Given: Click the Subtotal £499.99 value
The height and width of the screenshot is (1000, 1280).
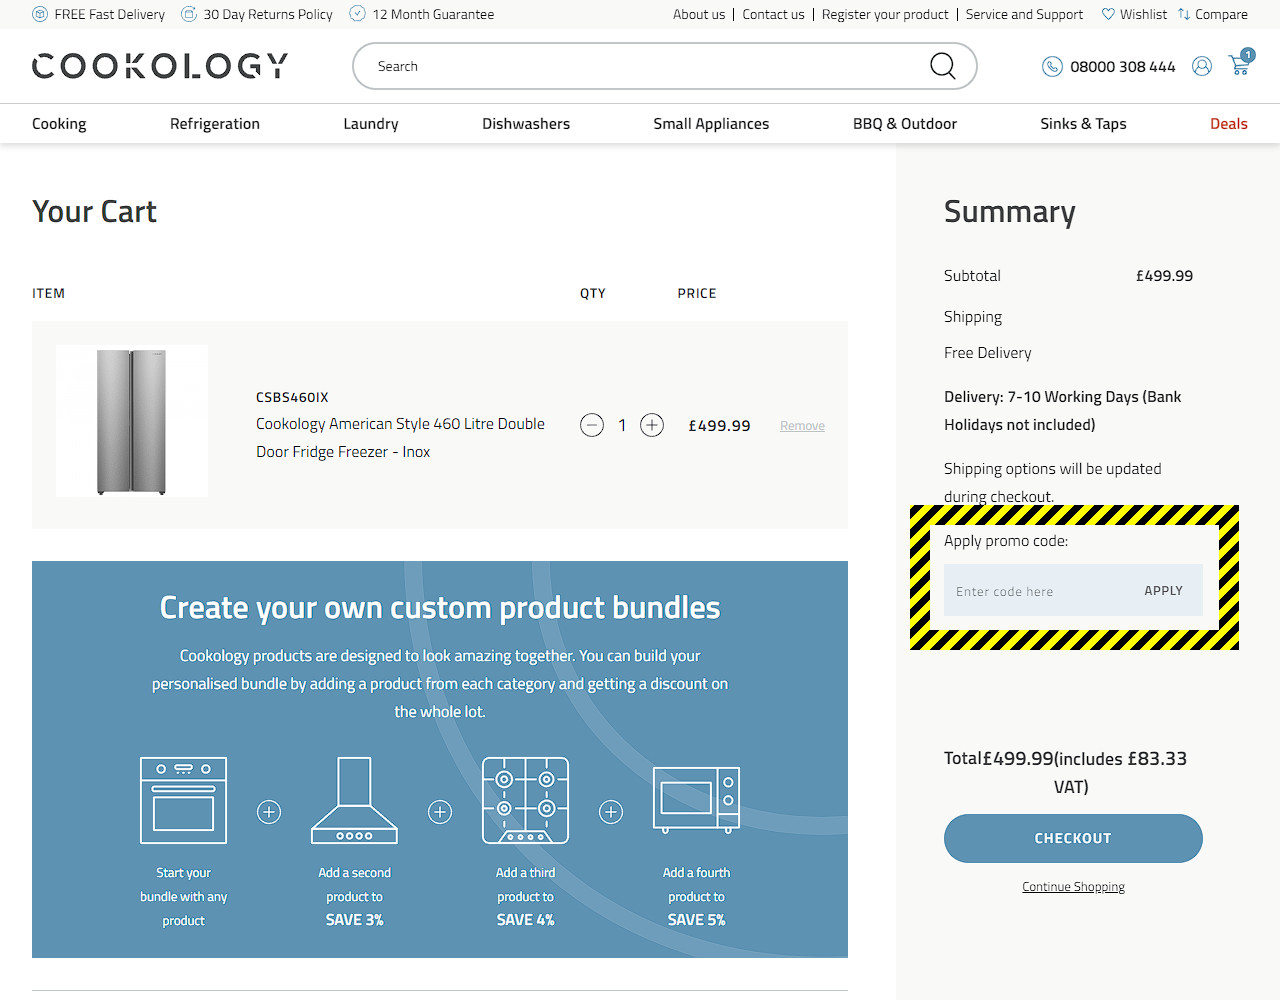Looking at the screenshot, I should pyautogui.click(x=1164, y=276).
